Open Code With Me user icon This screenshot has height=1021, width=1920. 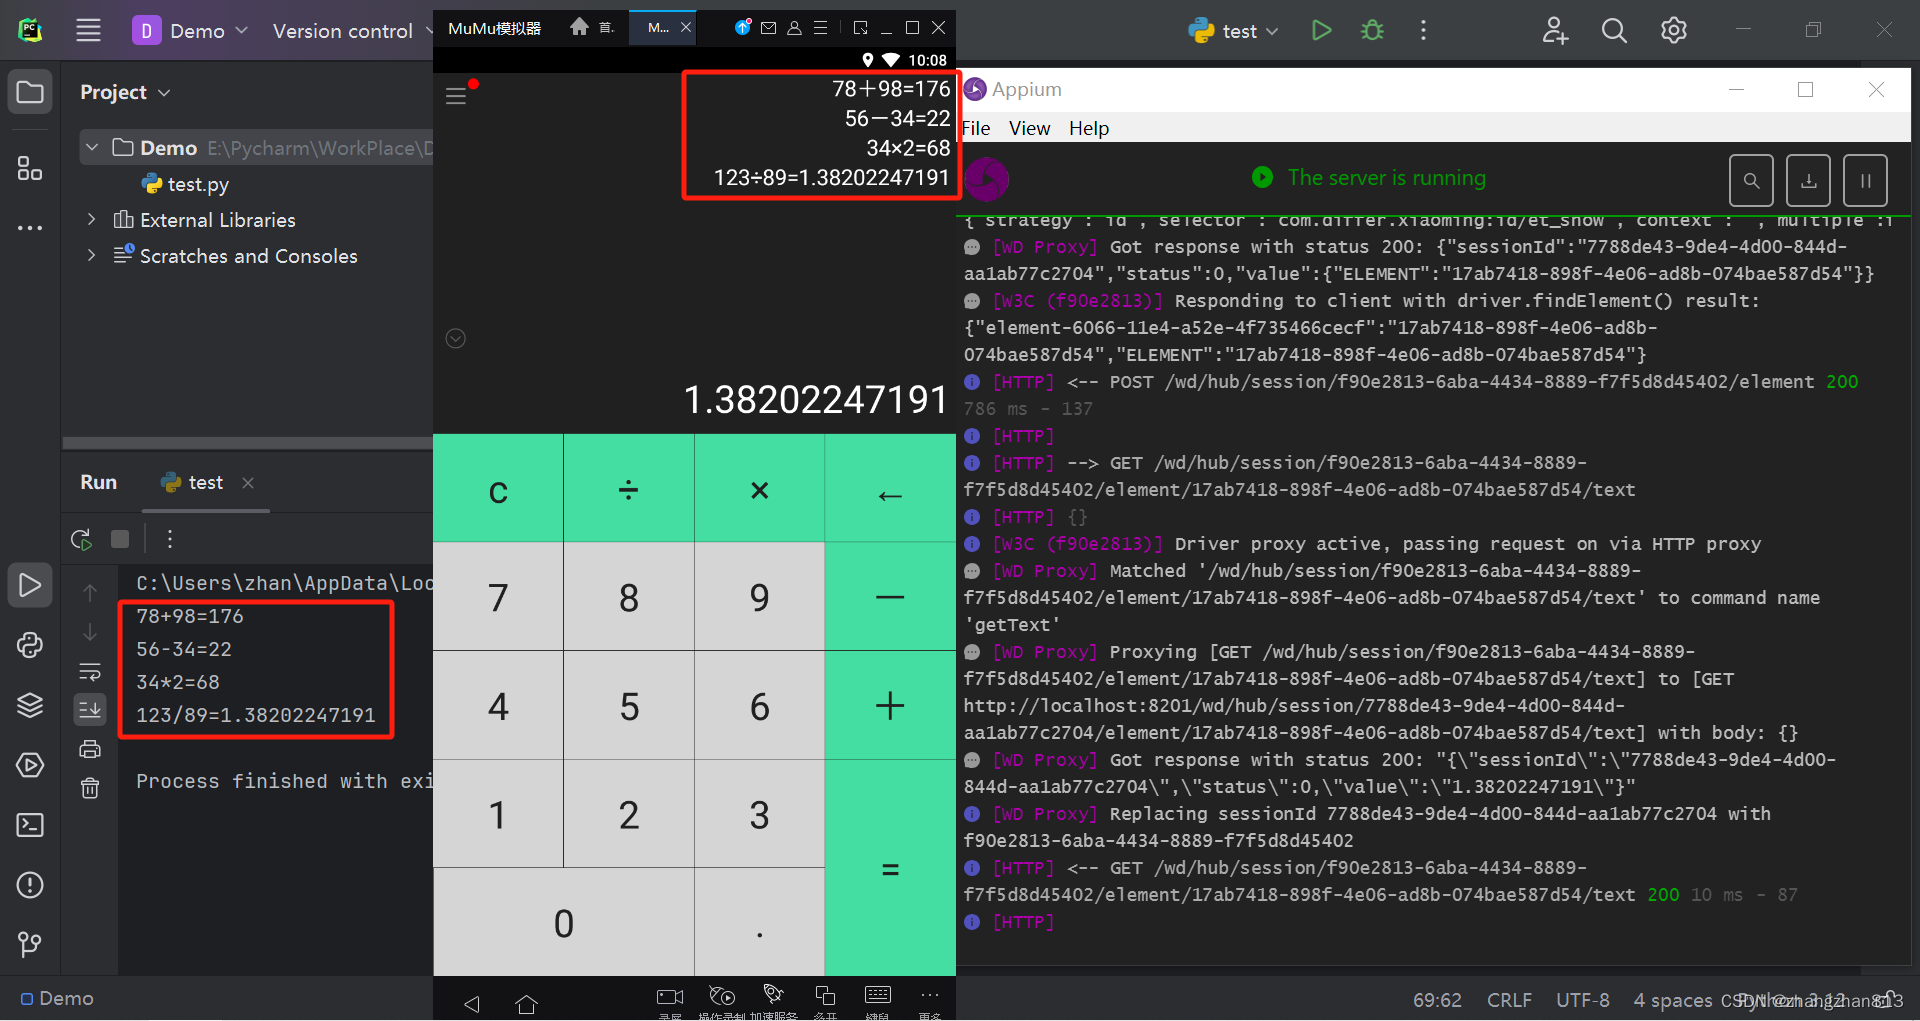coord(1555,30)
